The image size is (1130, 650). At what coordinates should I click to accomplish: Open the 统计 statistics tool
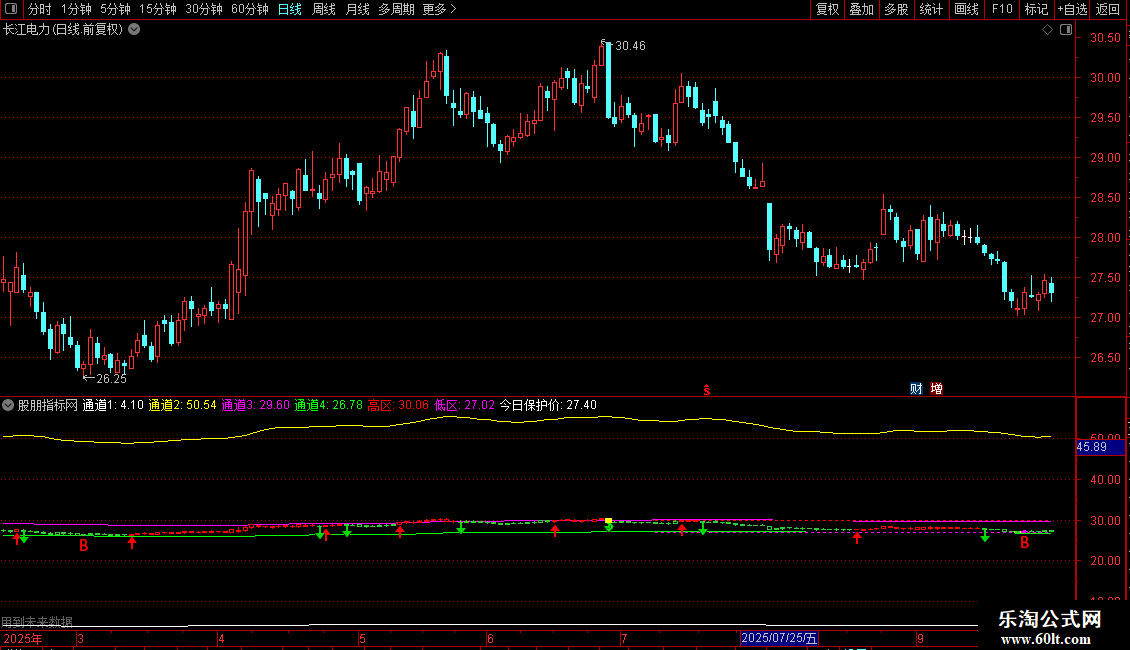(931, 9)
